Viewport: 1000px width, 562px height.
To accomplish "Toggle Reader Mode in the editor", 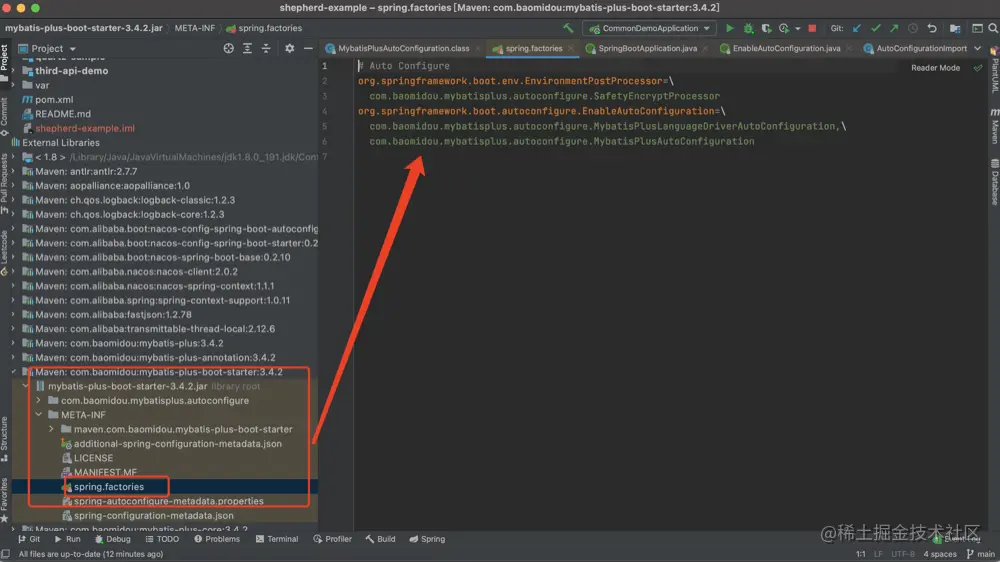I will pos(935,68).
